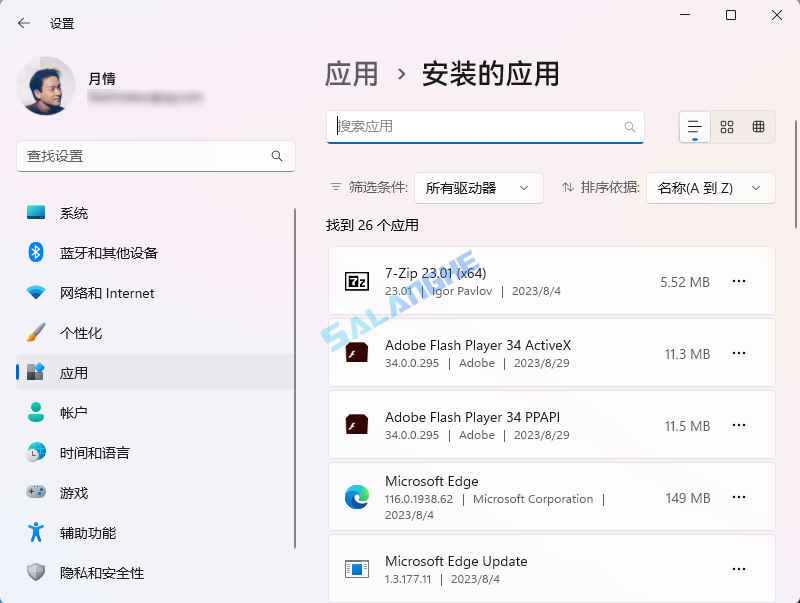The image size is (800, 603).
Task: Switch to list view layout
Action: 694,127
